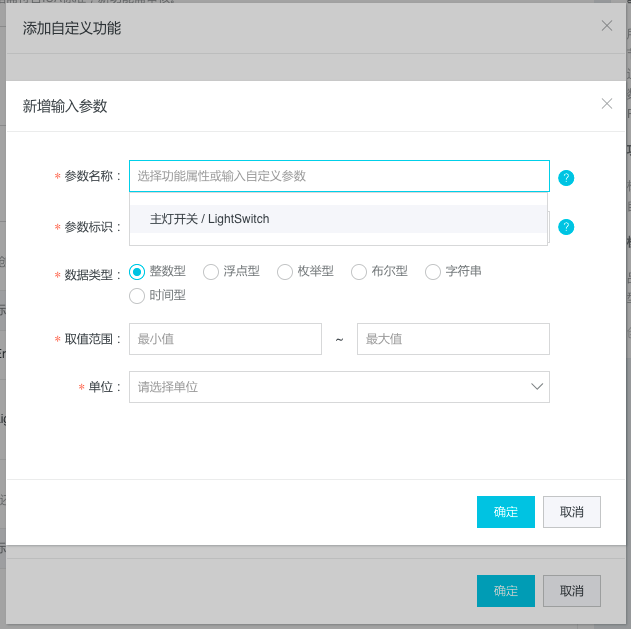Select the 字符串 data type radio
Image resolution: width=631 pixels, height=629 pixels.
pyautogui.click(x=433, y=271)
